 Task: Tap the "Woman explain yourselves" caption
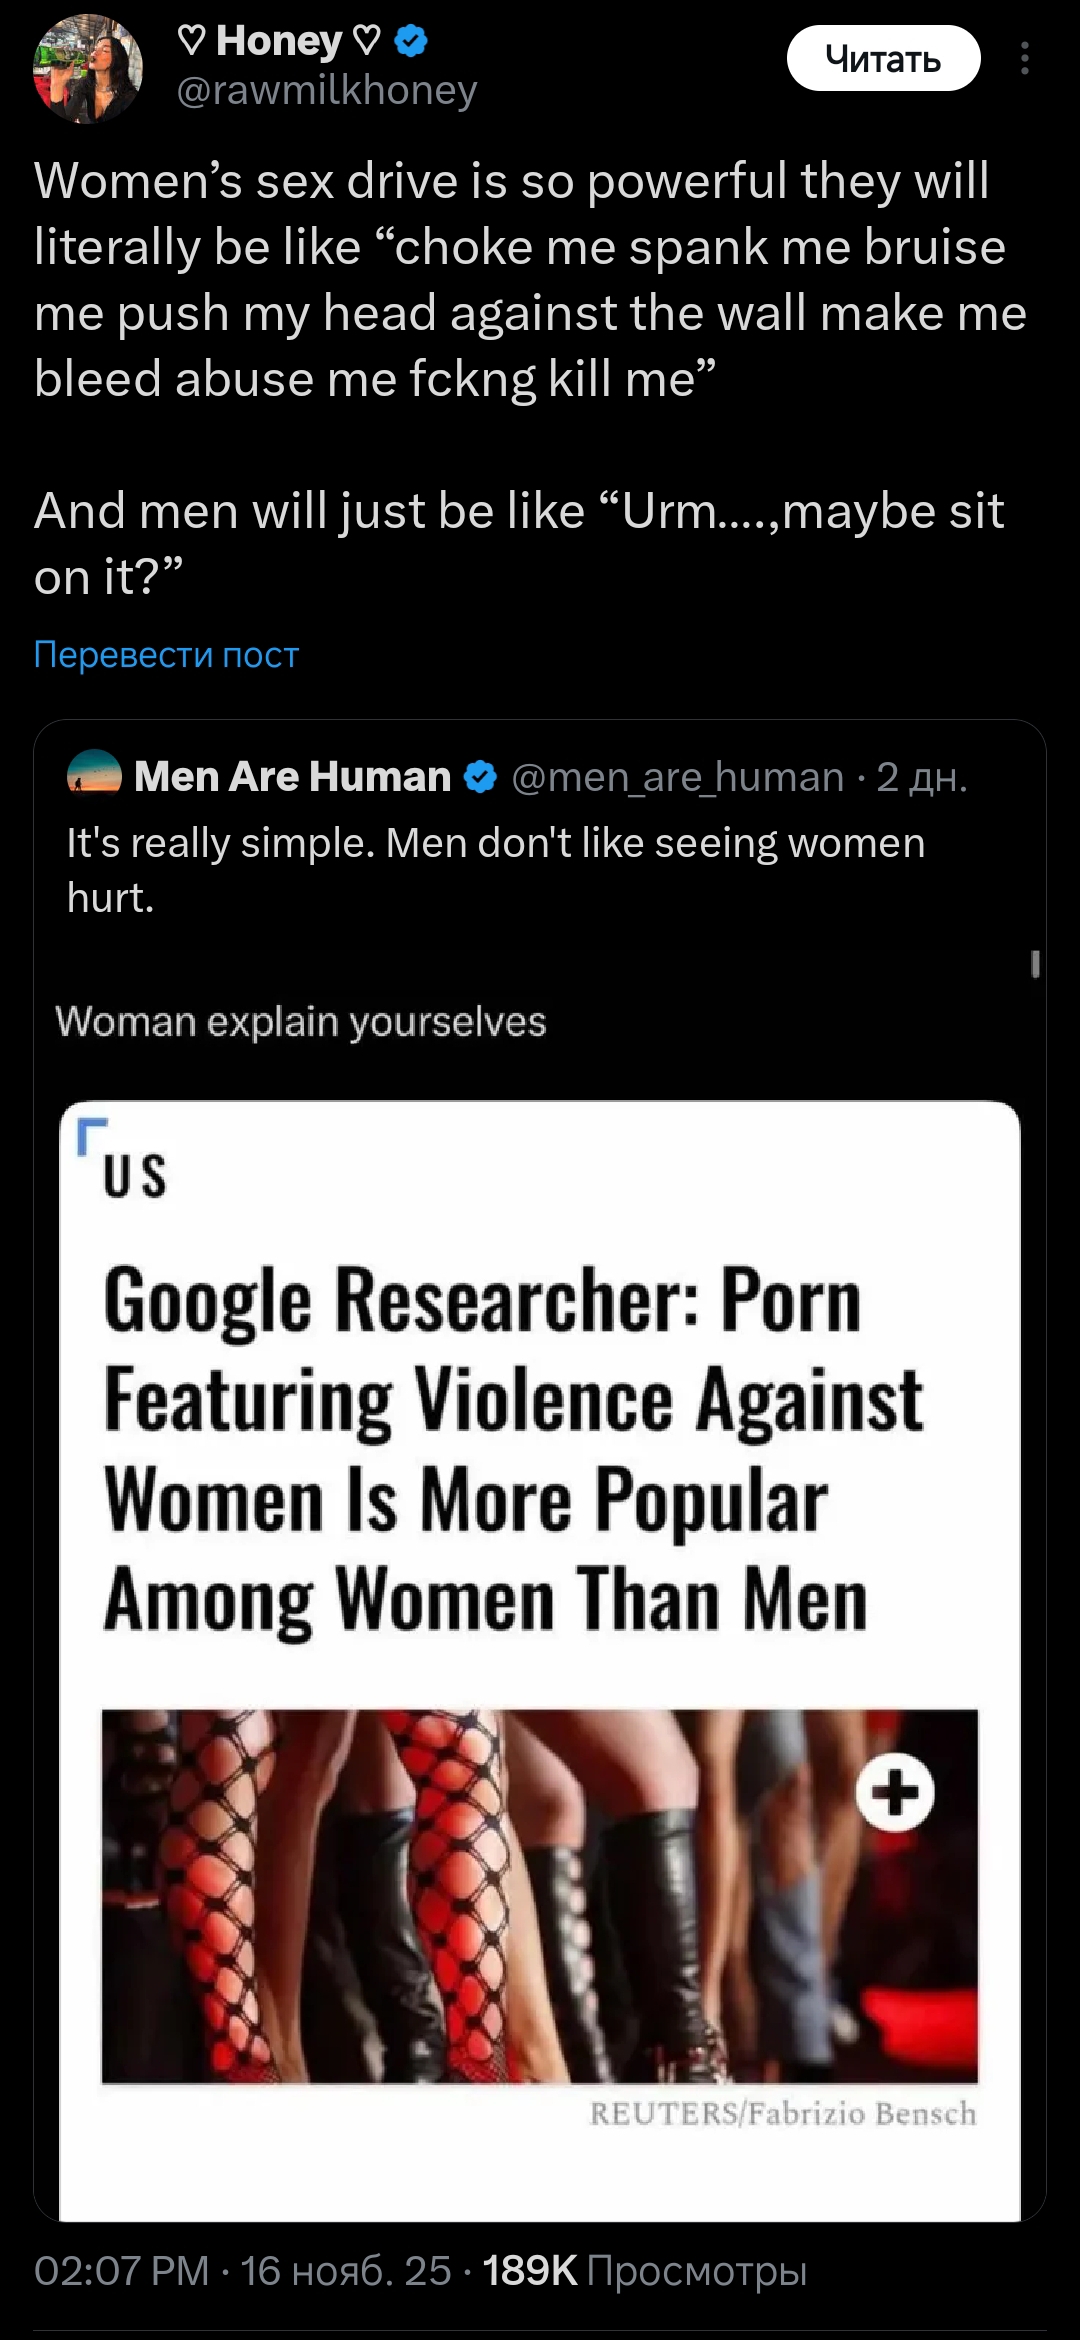point(301,1022)
